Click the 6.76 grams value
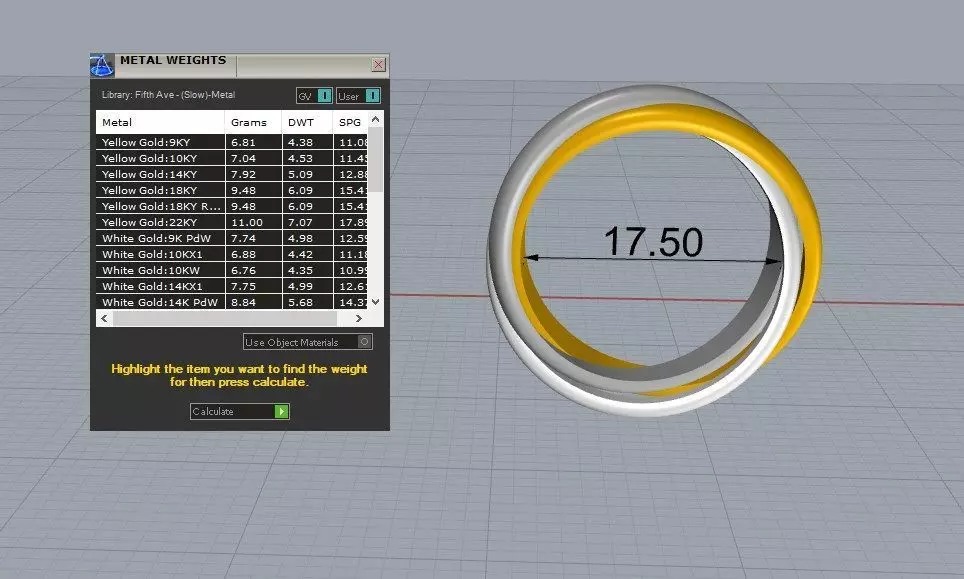Image resolution: width=964 pixels, height=579 pixels. pyautogui.click(x=243, y=270)
